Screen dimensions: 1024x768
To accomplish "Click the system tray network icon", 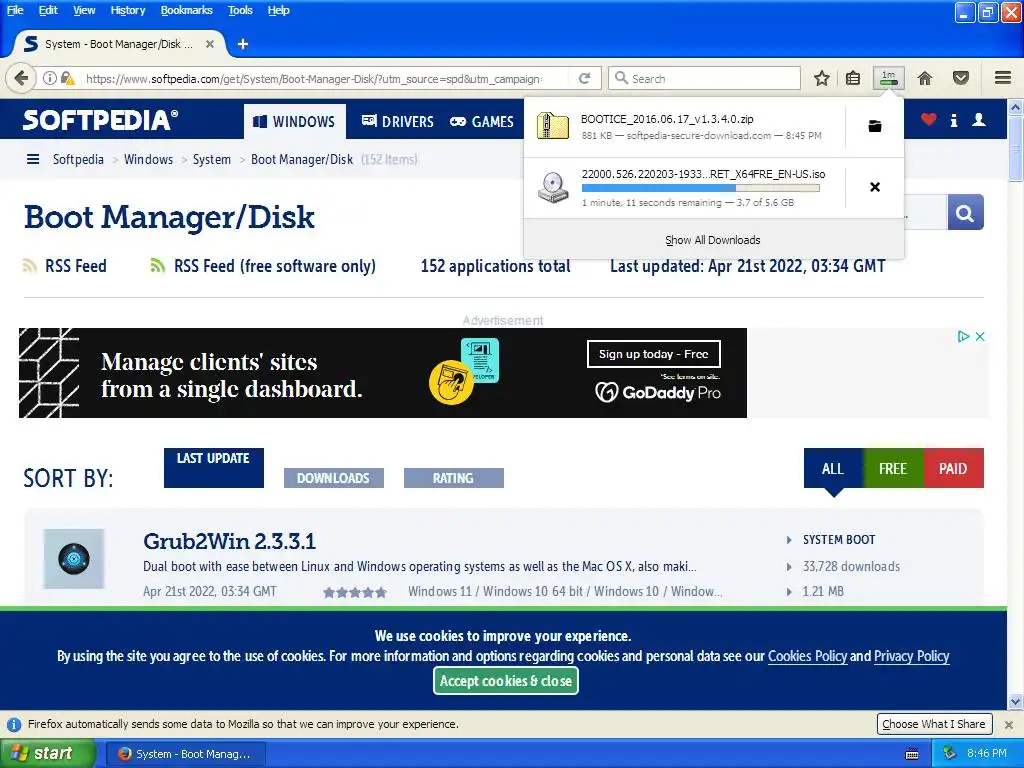I will pyautogui.click(x=950, y=754).
